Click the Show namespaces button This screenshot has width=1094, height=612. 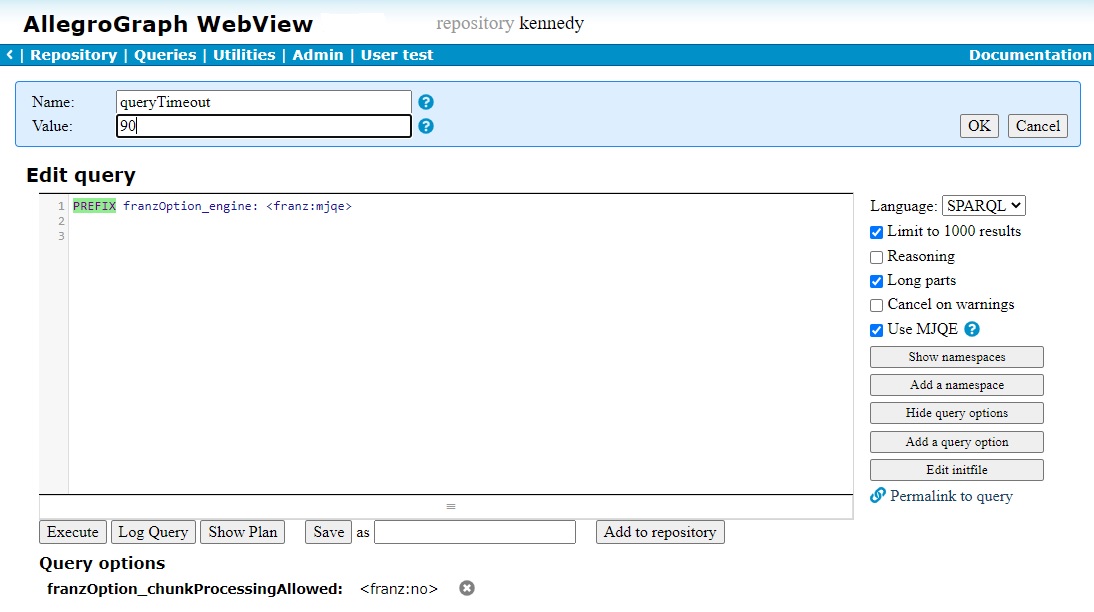click(x=956, y=357)
